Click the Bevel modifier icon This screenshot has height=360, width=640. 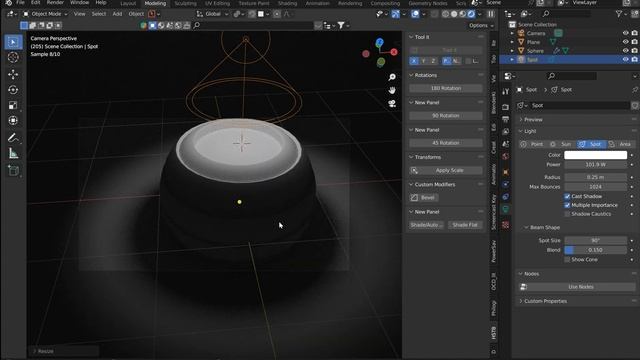pyautogui.click(x=414, y=198)
